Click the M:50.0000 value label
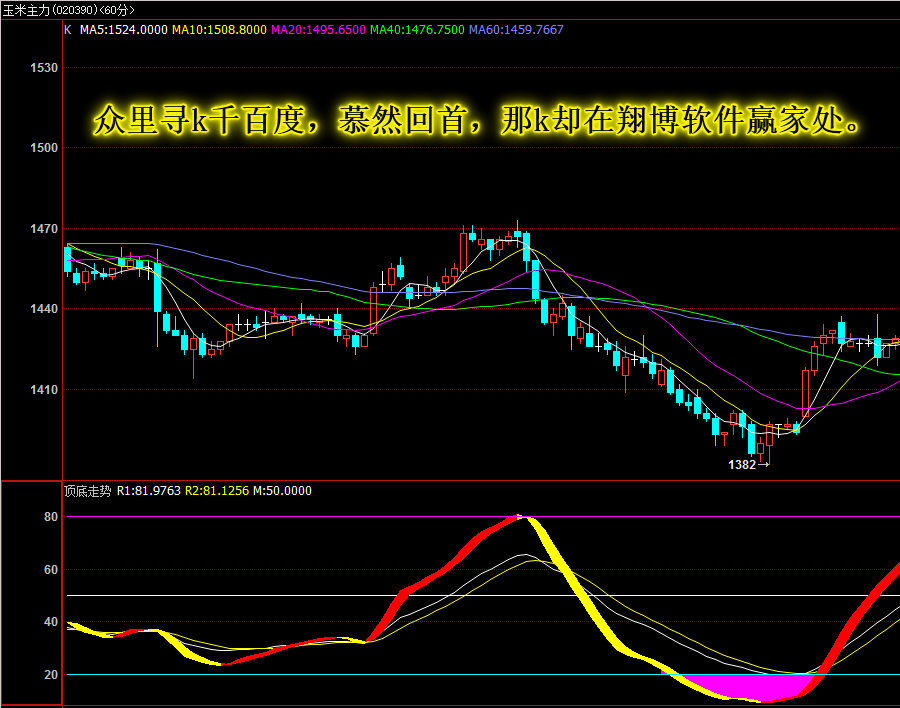 (282, 491)
